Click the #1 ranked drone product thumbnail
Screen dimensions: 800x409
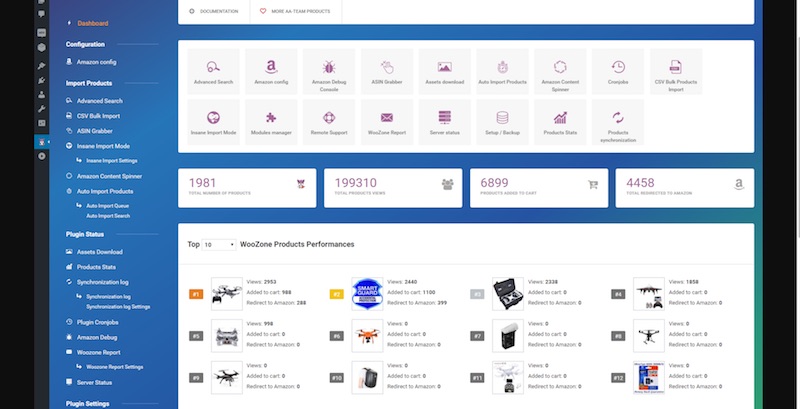pyautogui.click(x=227, y=294)
